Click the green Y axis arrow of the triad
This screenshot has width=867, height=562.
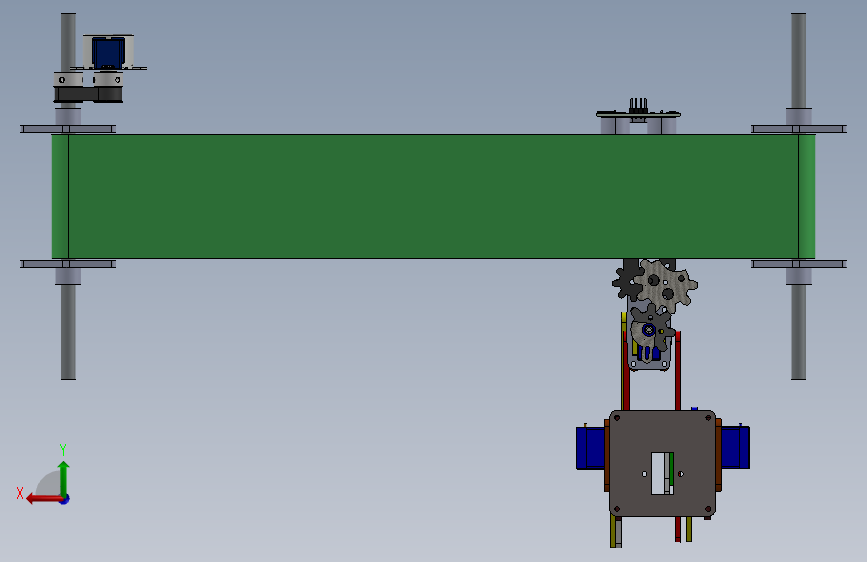[x=64, y=478]
